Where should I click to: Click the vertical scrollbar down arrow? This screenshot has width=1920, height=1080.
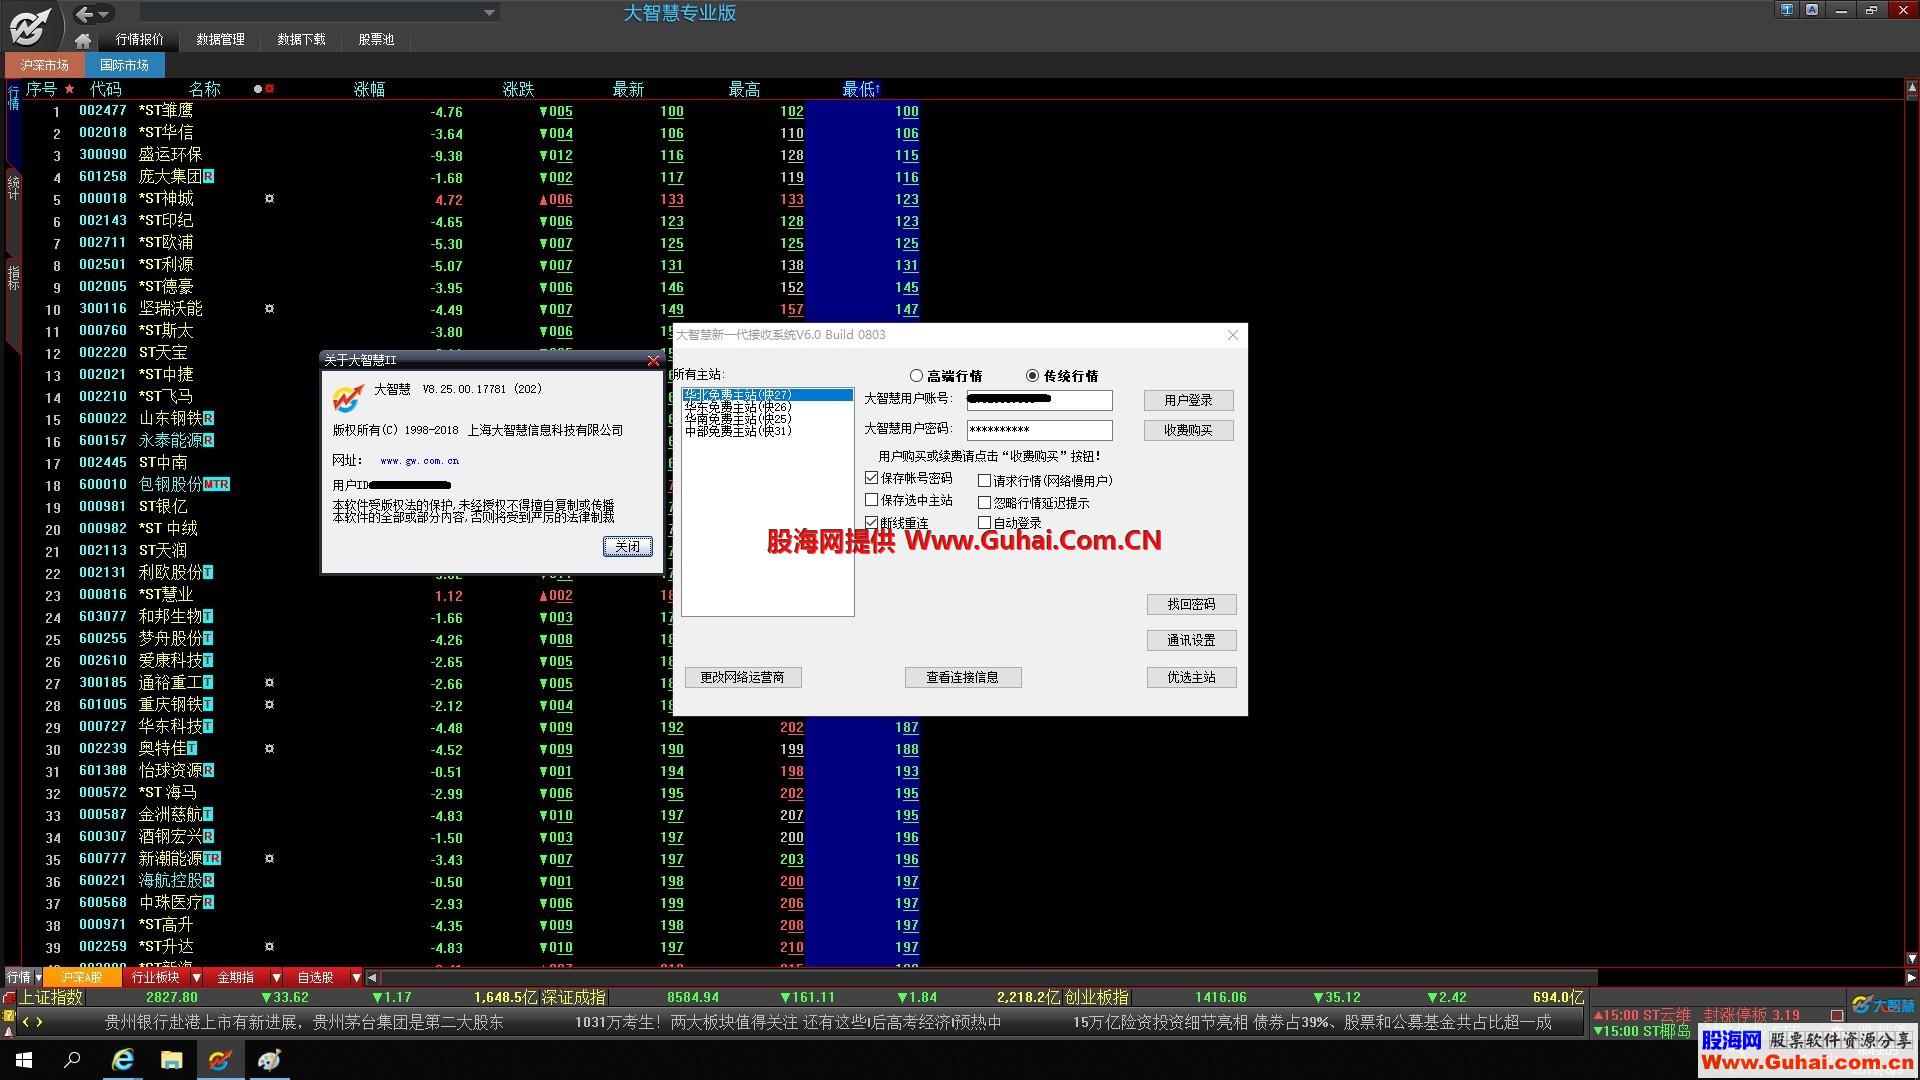1912,958
